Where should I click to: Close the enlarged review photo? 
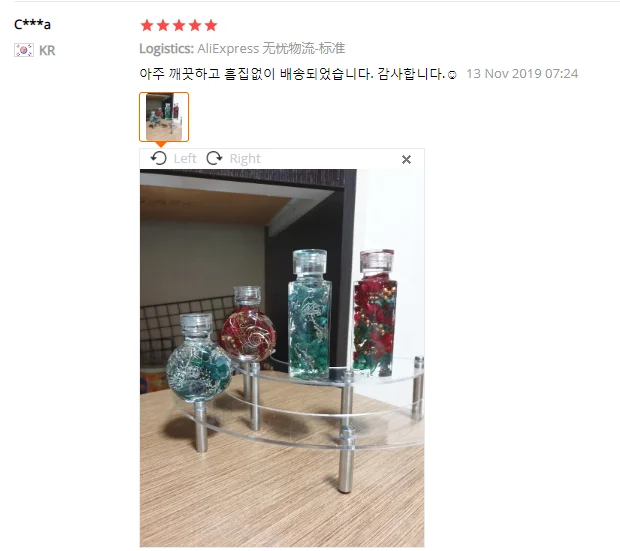406,159
